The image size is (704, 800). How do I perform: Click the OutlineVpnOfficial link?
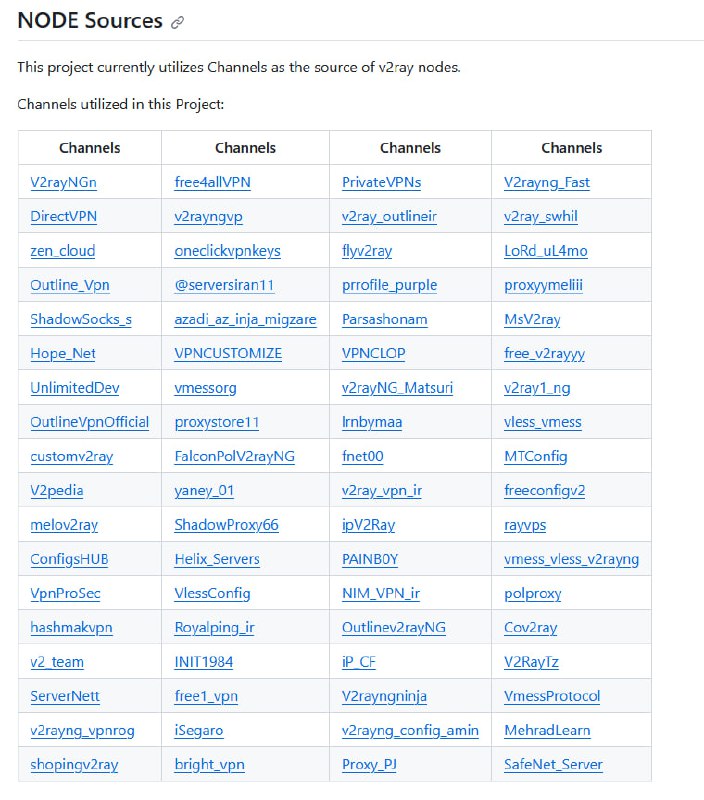pos(90,421)
